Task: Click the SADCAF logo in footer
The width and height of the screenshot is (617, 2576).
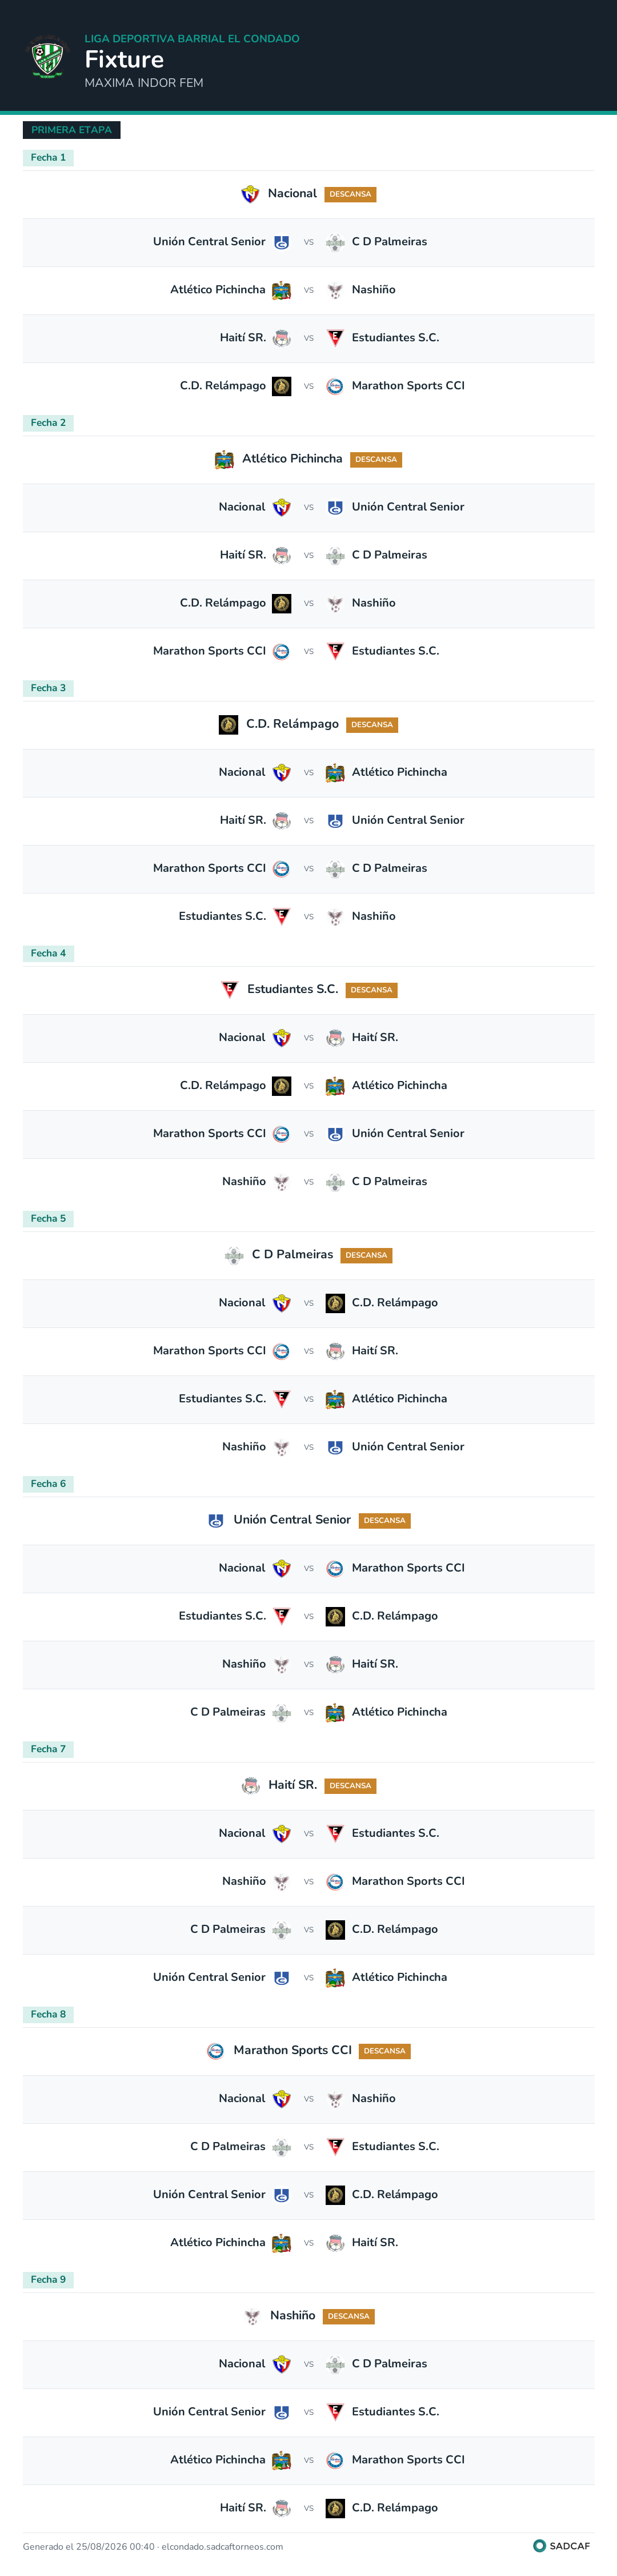Action: pyautogui.click(x=562, y=2546)
